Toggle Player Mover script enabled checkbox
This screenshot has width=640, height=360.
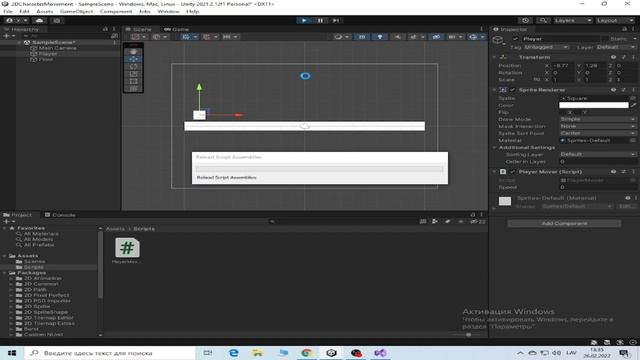pos(512,172)
